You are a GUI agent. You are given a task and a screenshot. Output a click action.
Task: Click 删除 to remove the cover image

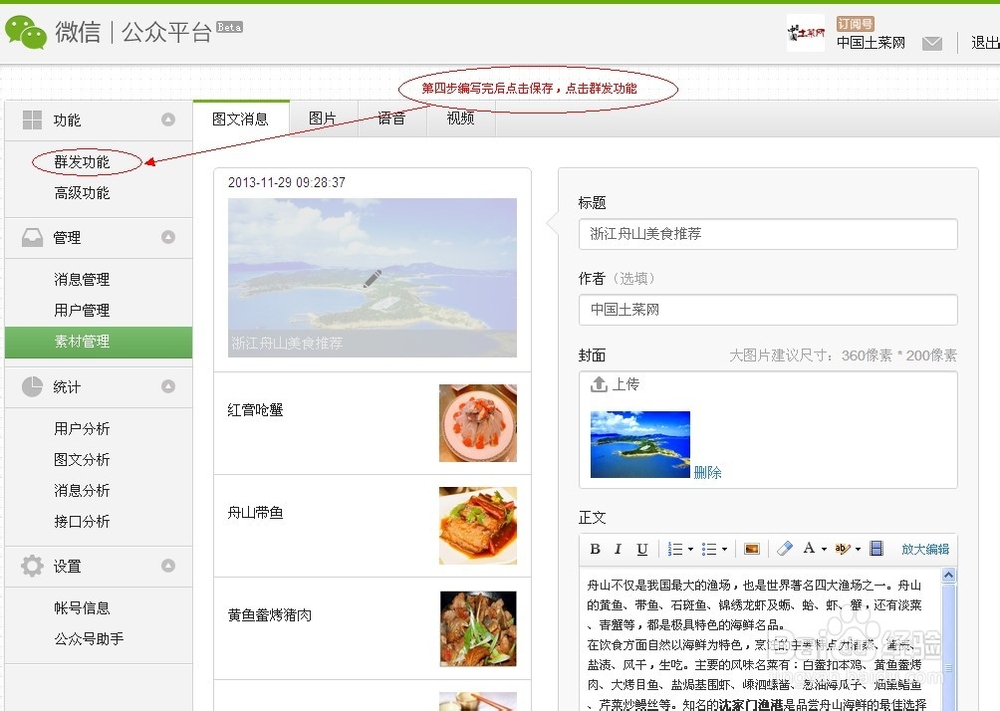pos(706,472)
